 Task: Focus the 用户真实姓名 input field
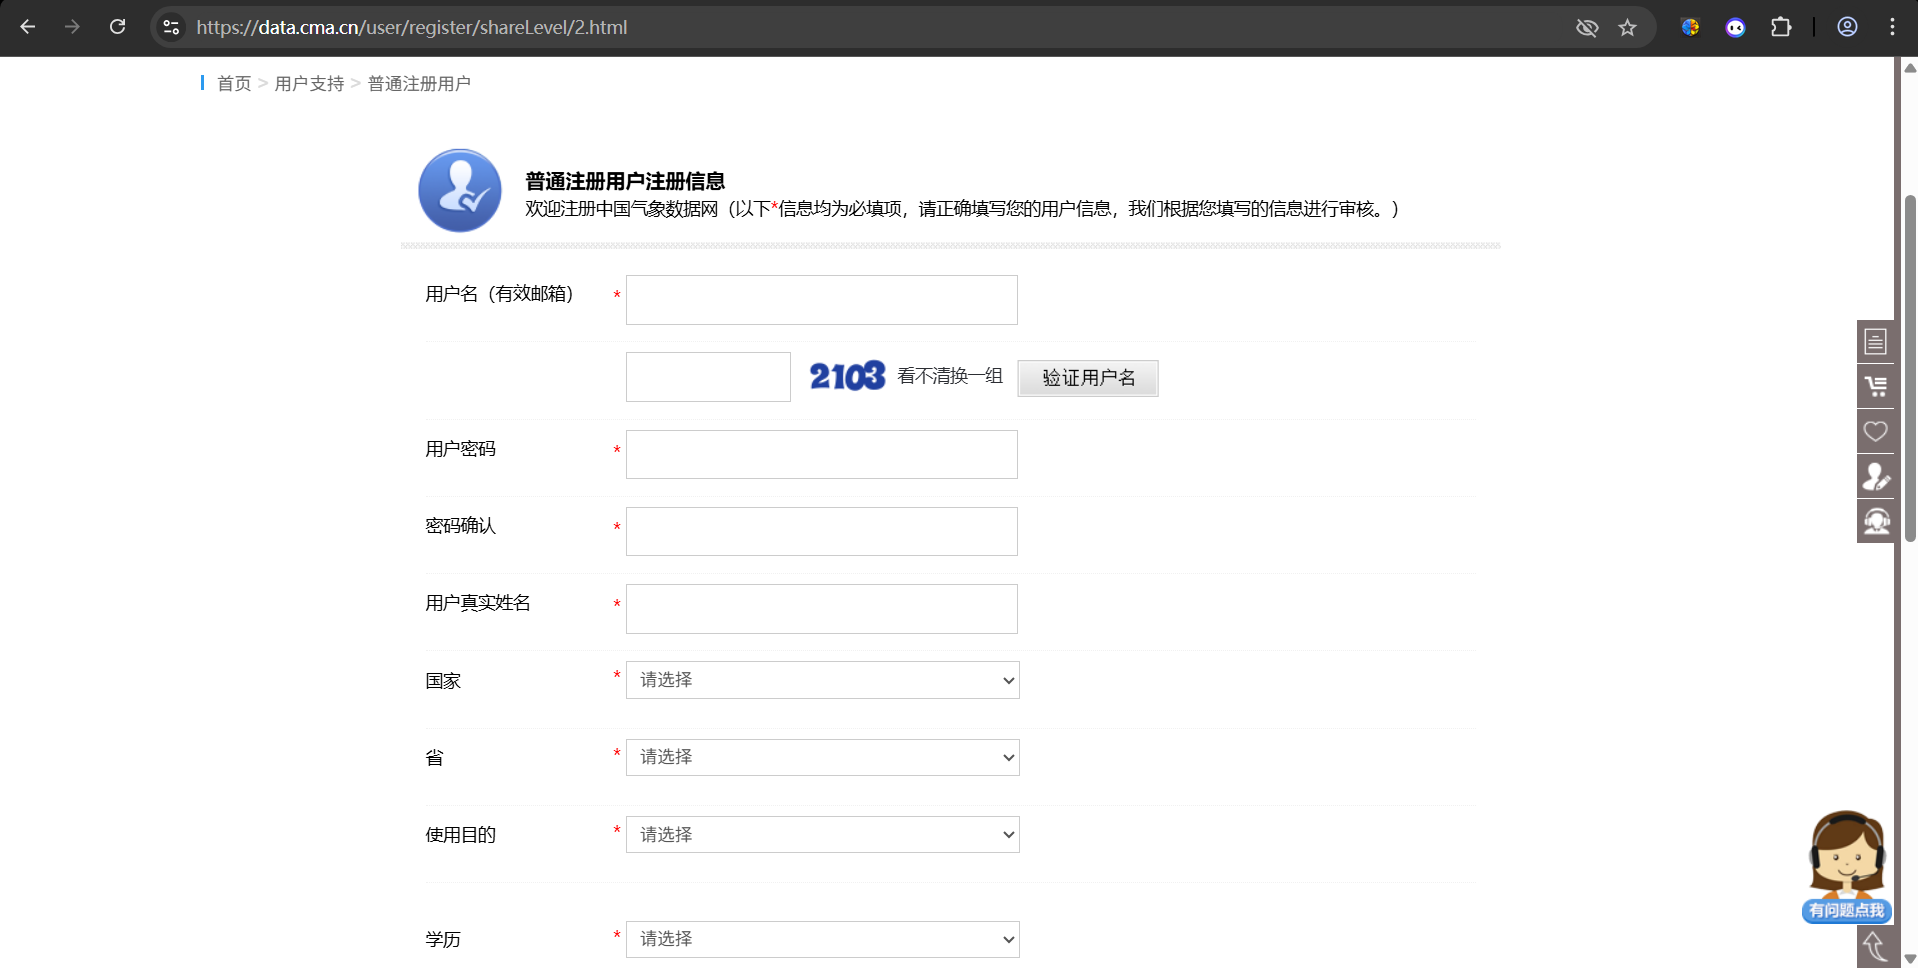[x=822, y=609]
